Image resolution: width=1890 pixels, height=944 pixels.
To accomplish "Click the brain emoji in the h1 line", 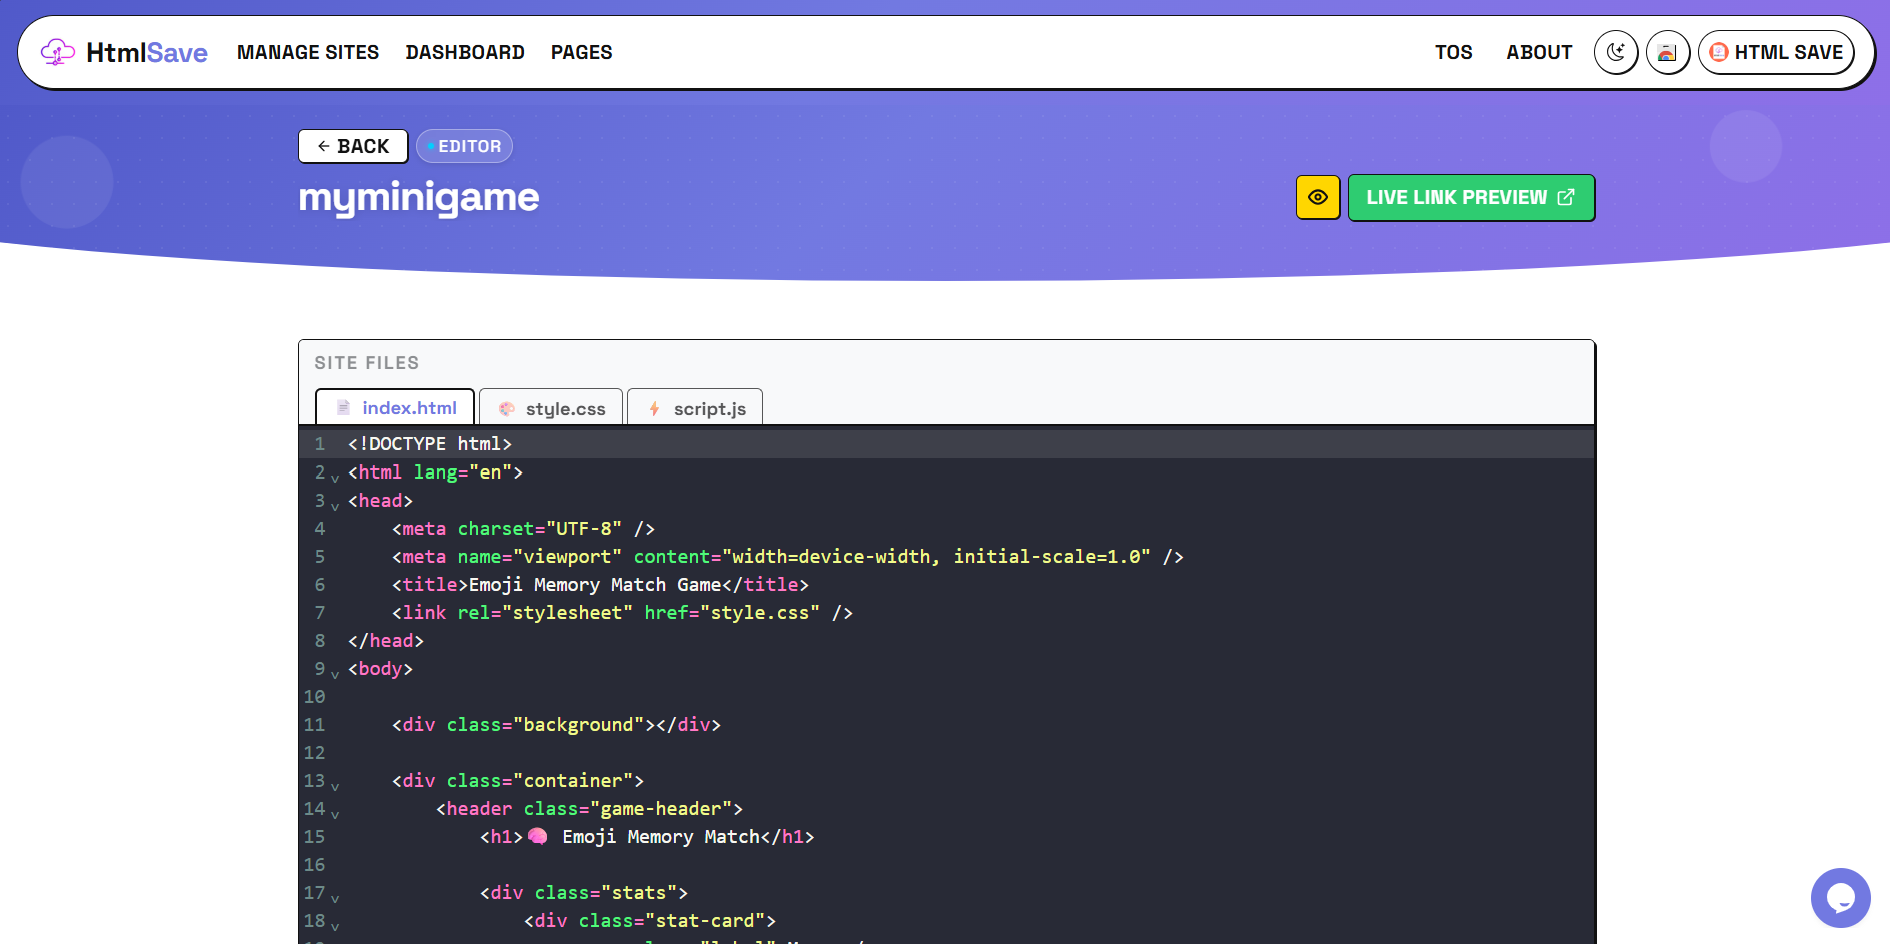I will (537, 836).
